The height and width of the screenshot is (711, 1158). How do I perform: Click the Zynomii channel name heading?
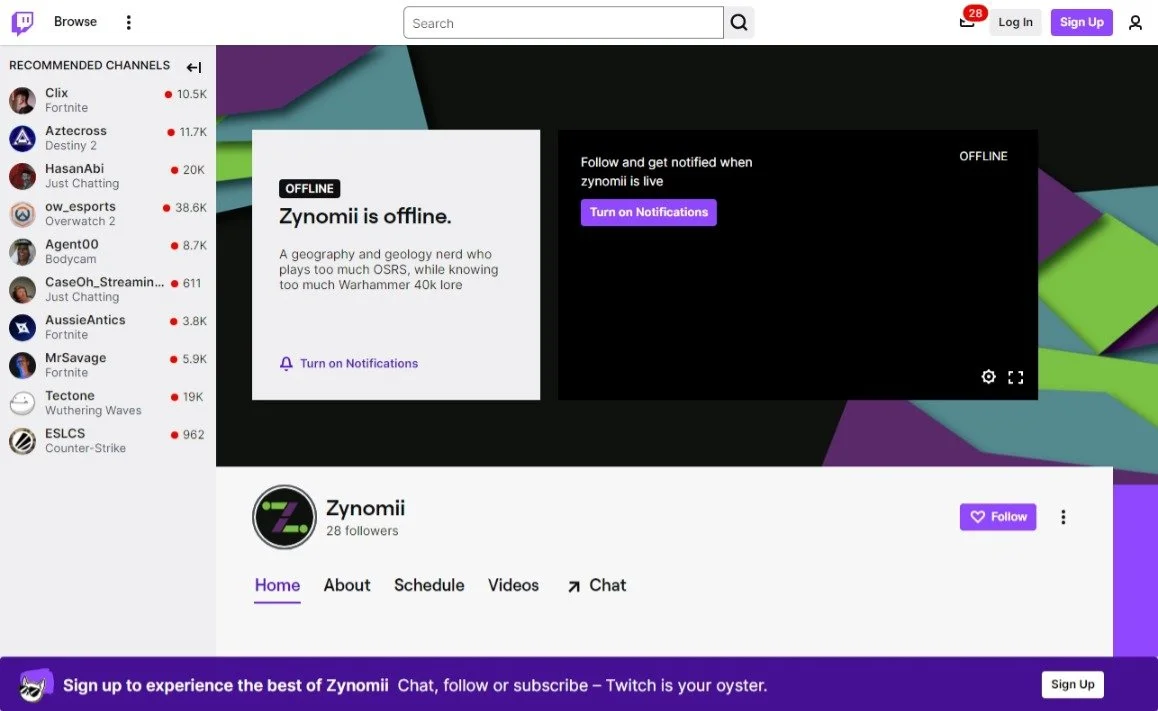pyautogui.click(x=366, y=508)
